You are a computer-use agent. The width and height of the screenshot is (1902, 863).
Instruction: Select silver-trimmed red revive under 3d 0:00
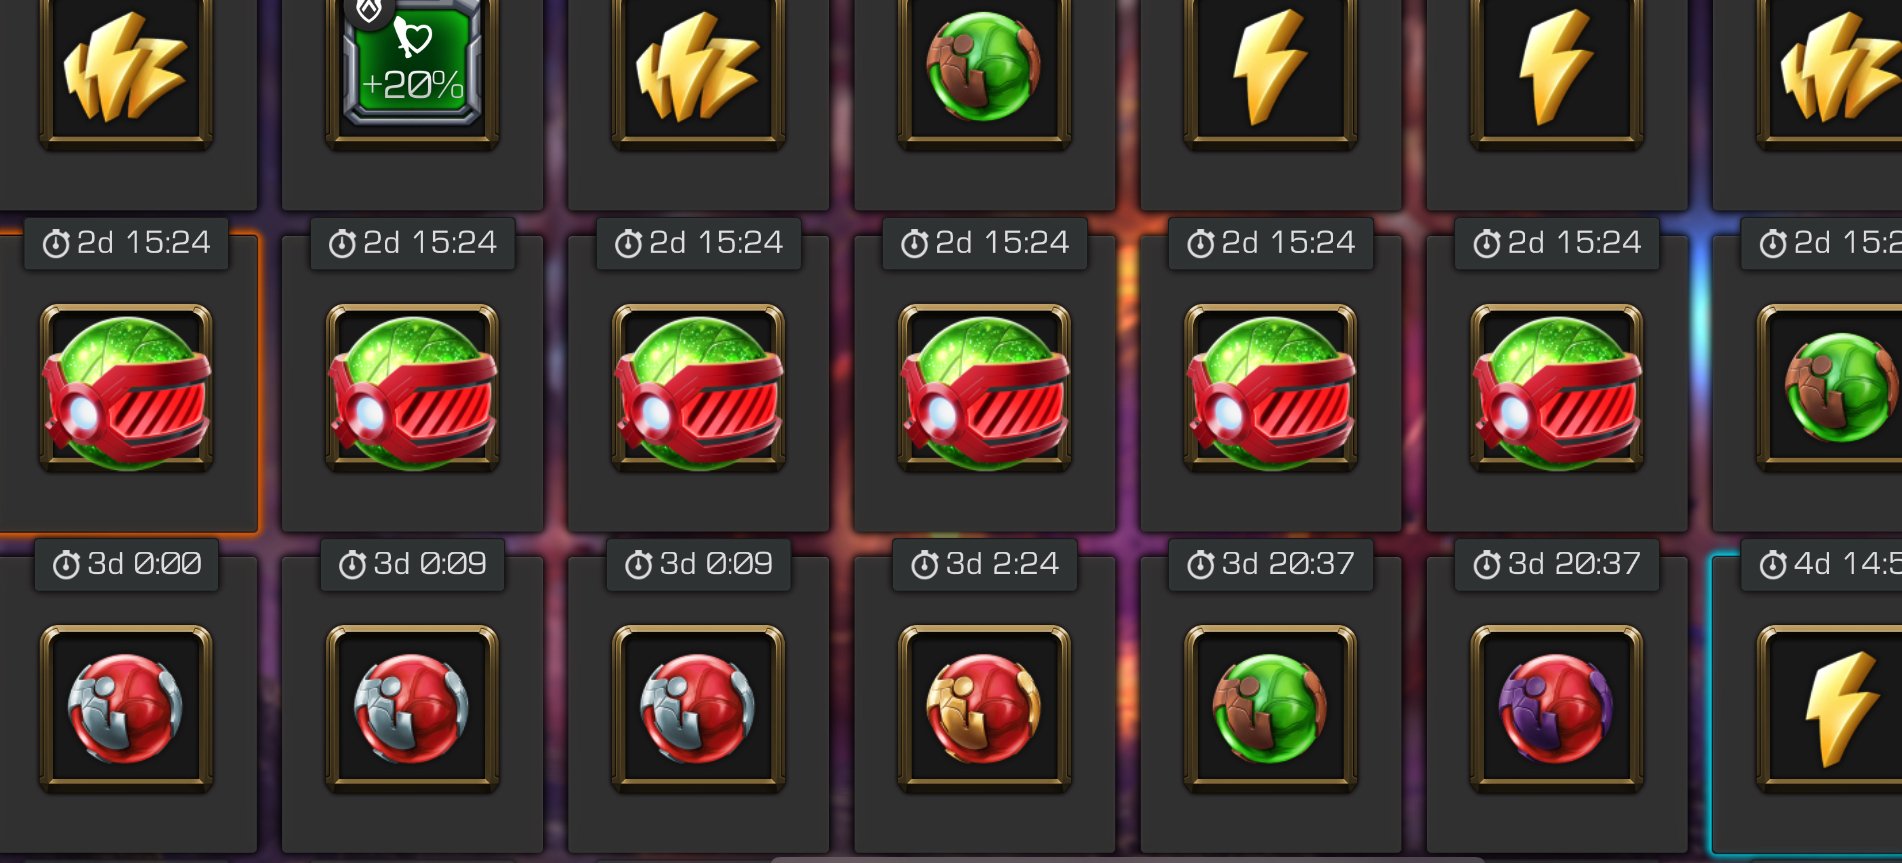click(x=126, y=708)
